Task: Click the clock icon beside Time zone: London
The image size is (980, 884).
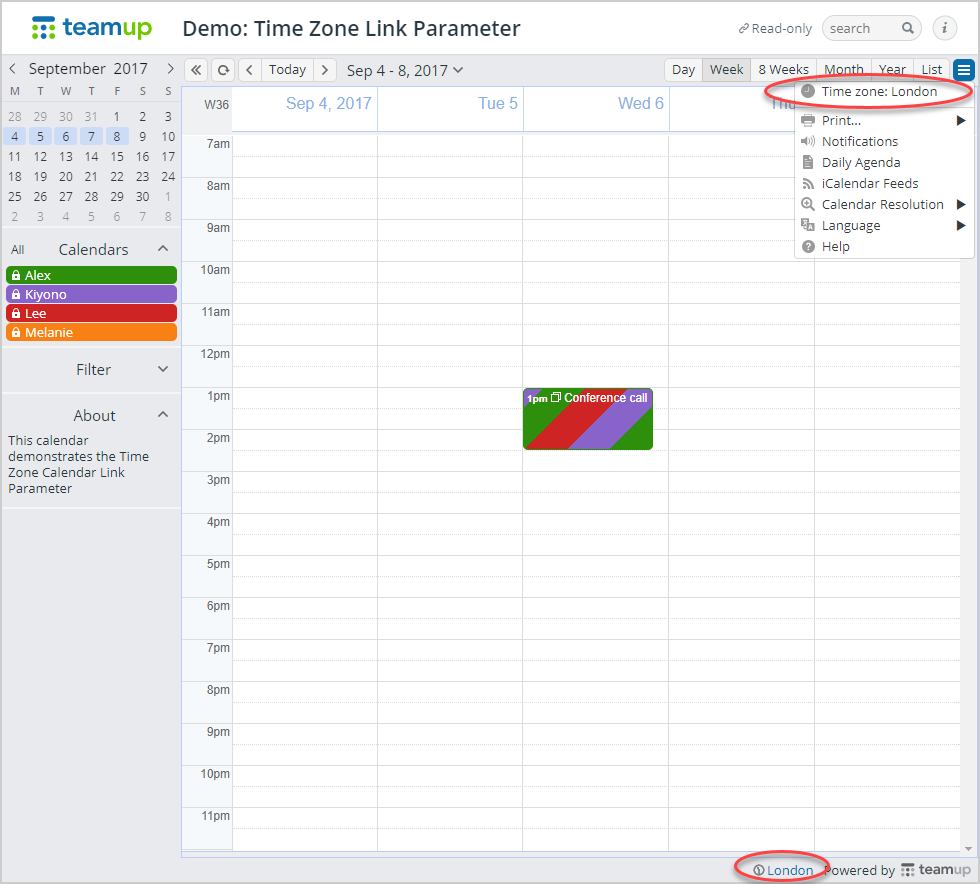Action: (x=808, y=91)
